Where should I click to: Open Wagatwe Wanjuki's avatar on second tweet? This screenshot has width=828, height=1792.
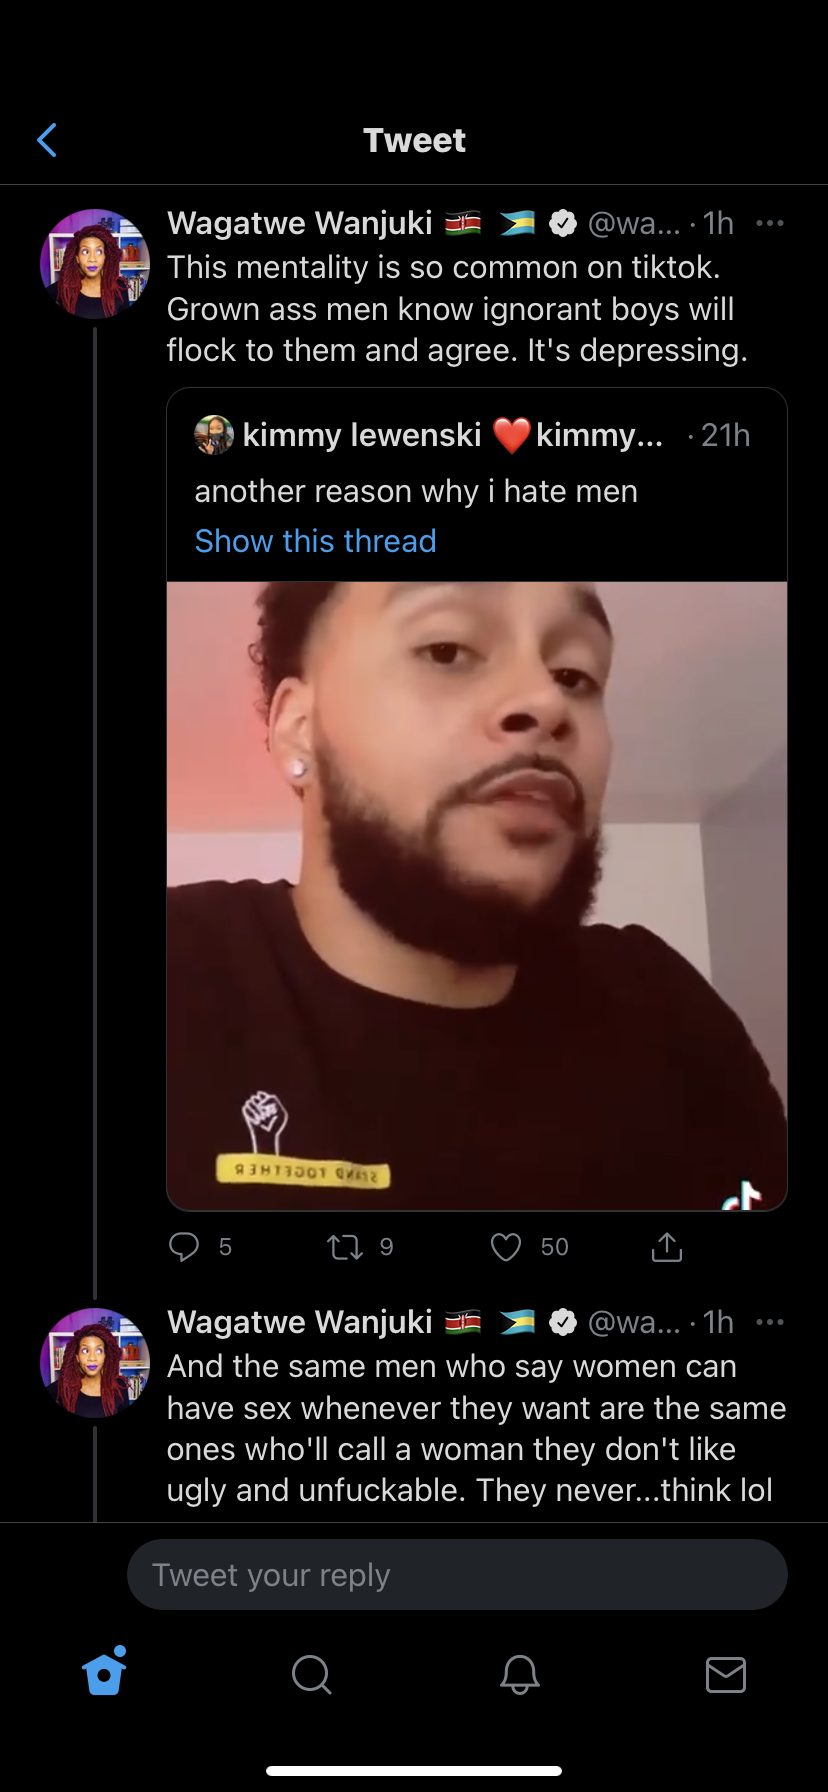tap(94, 1362)
